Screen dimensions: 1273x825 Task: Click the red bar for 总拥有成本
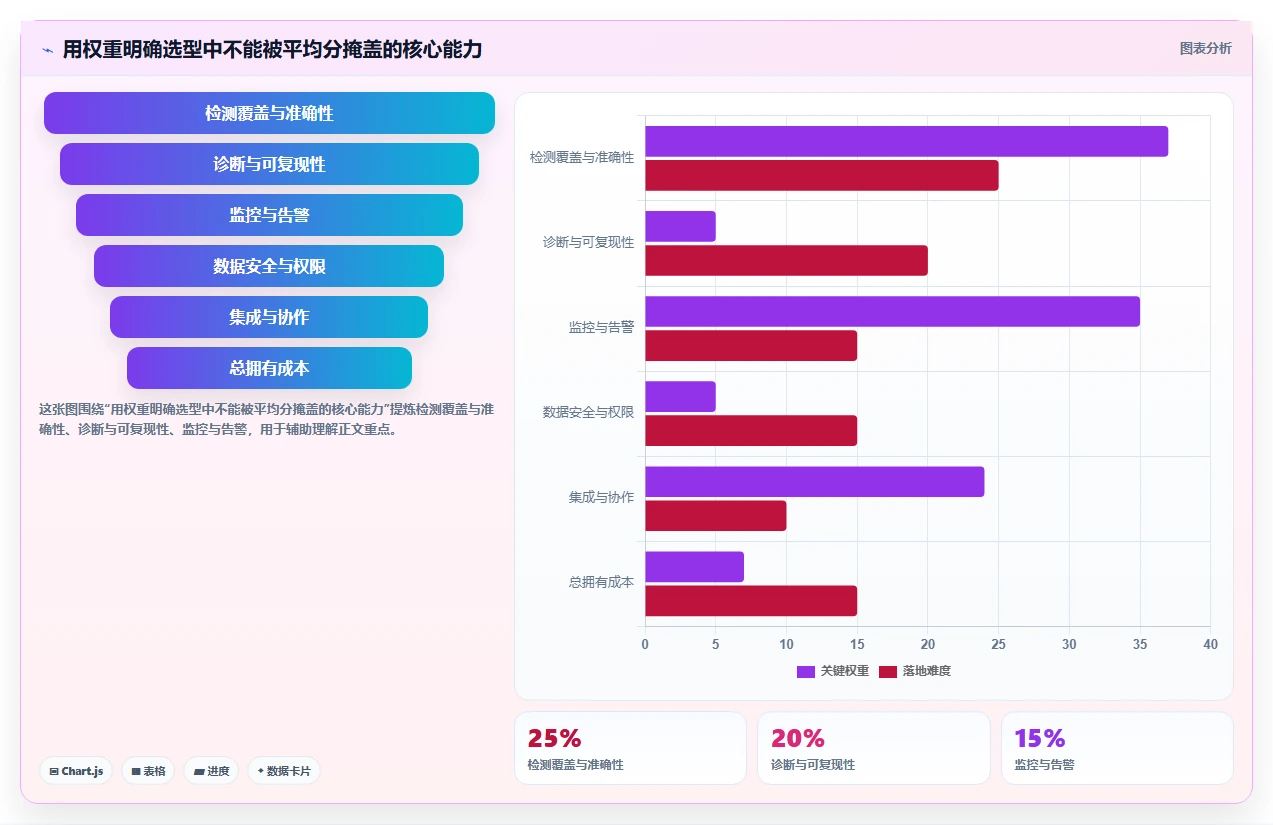pos(751,600)
